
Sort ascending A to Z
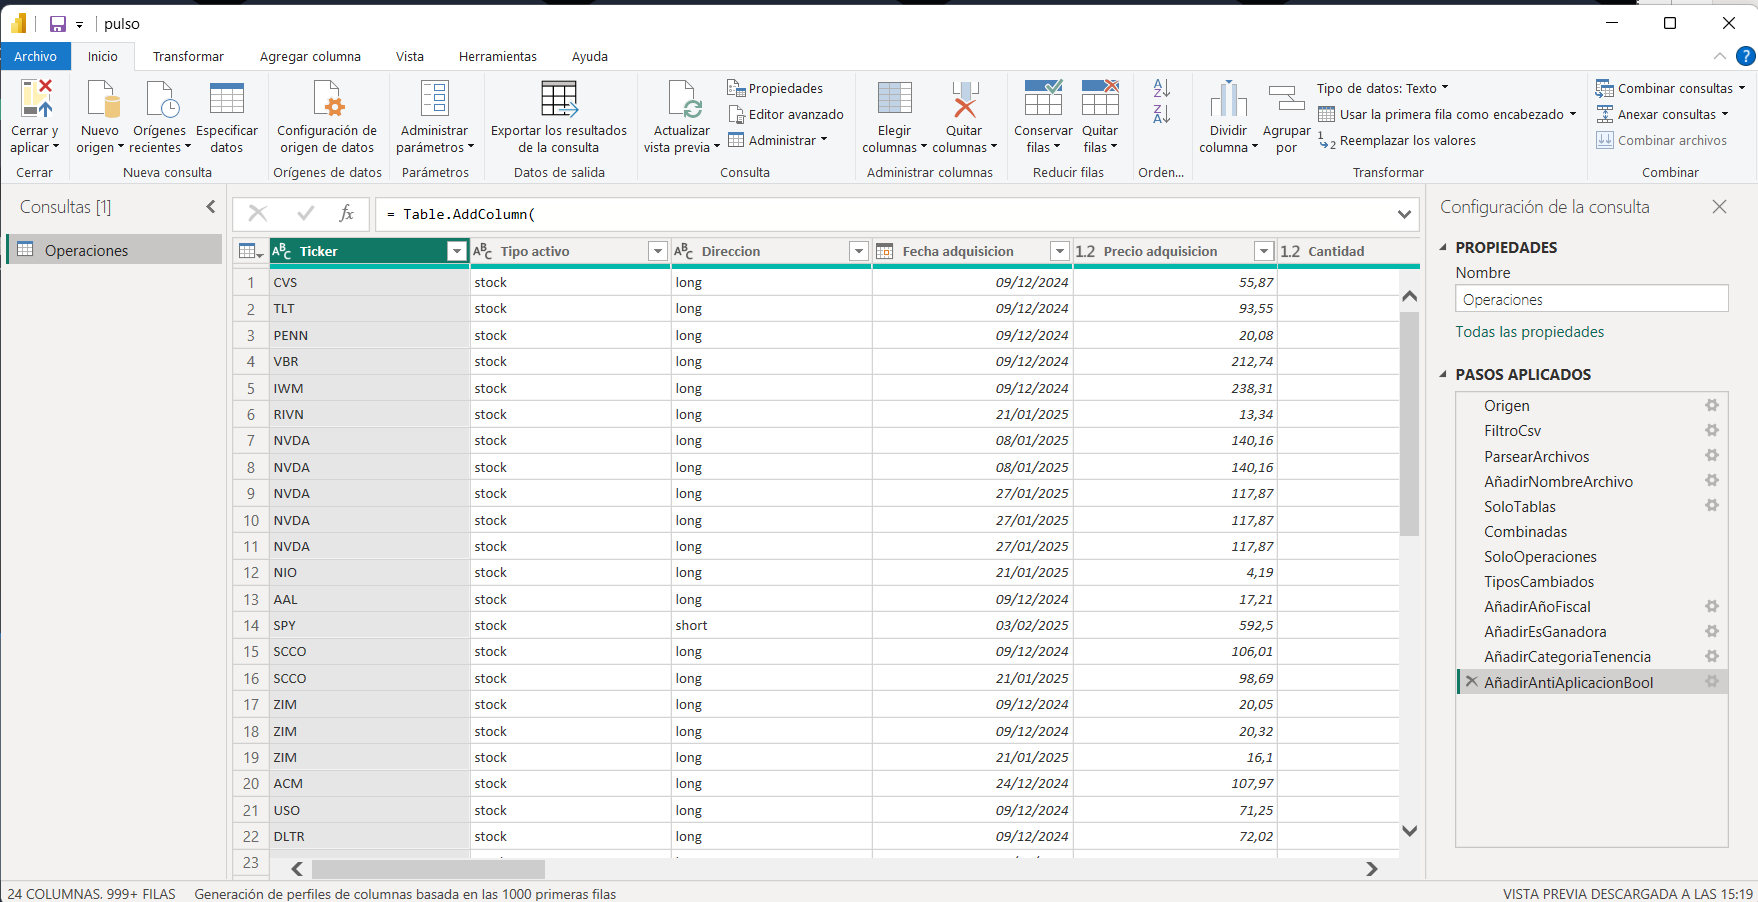click(x=1161, y=88)
